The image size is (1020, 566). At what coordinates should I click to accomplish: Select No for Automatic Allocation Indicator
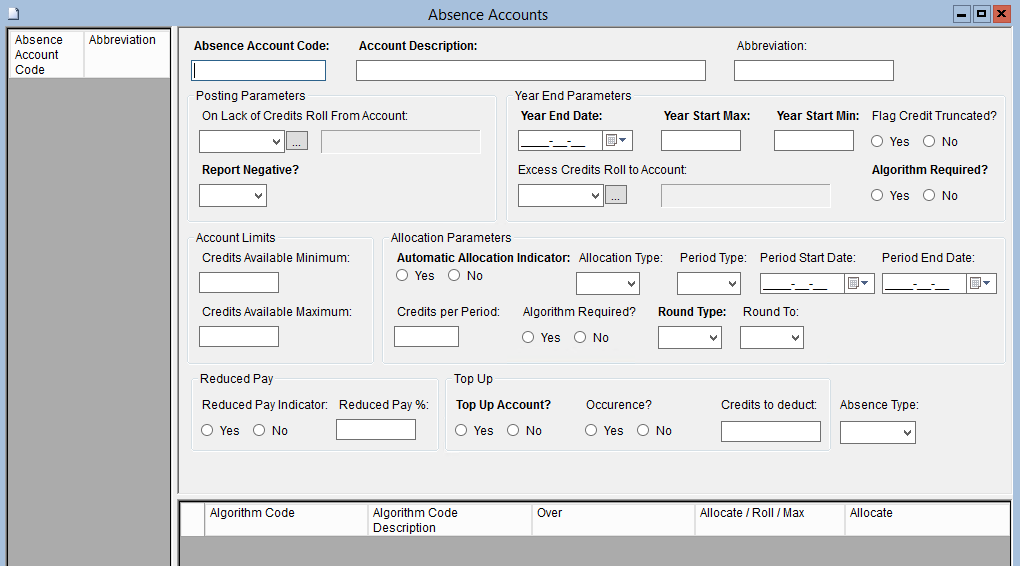pos(454,276)
